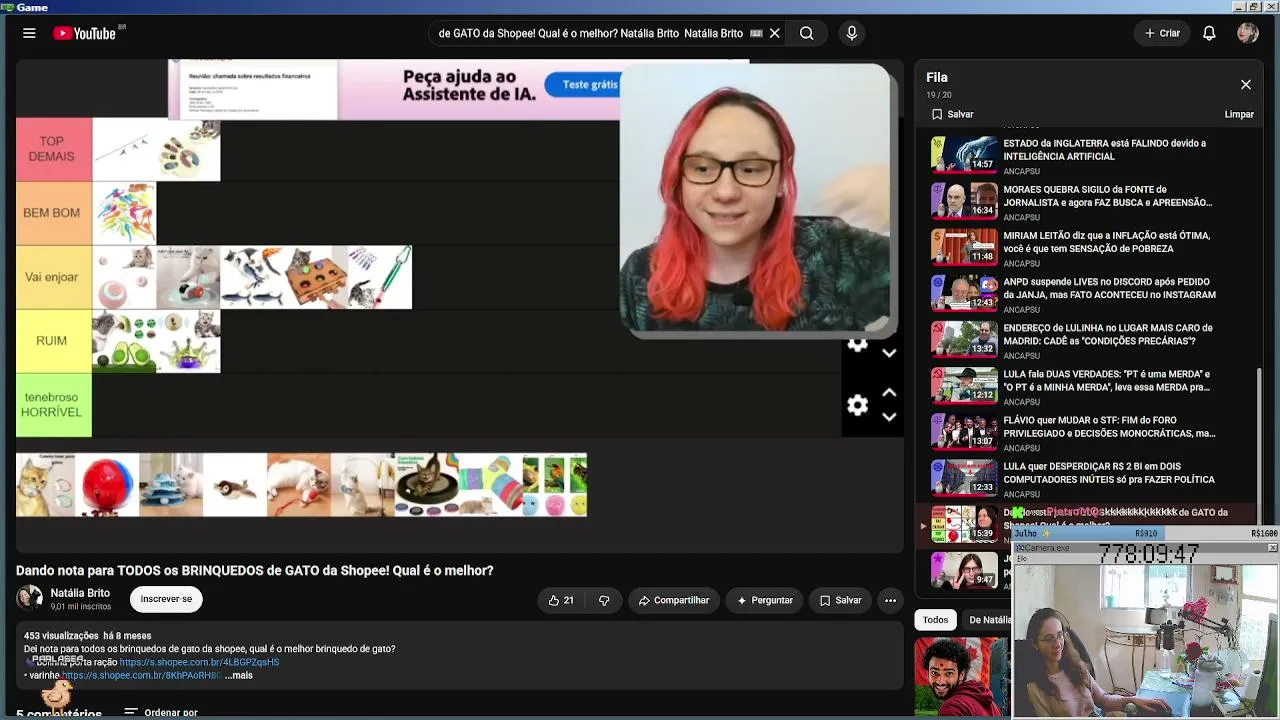Close the Fila queue panel
Screen dimensions: 1280x720
(1246, 85)
